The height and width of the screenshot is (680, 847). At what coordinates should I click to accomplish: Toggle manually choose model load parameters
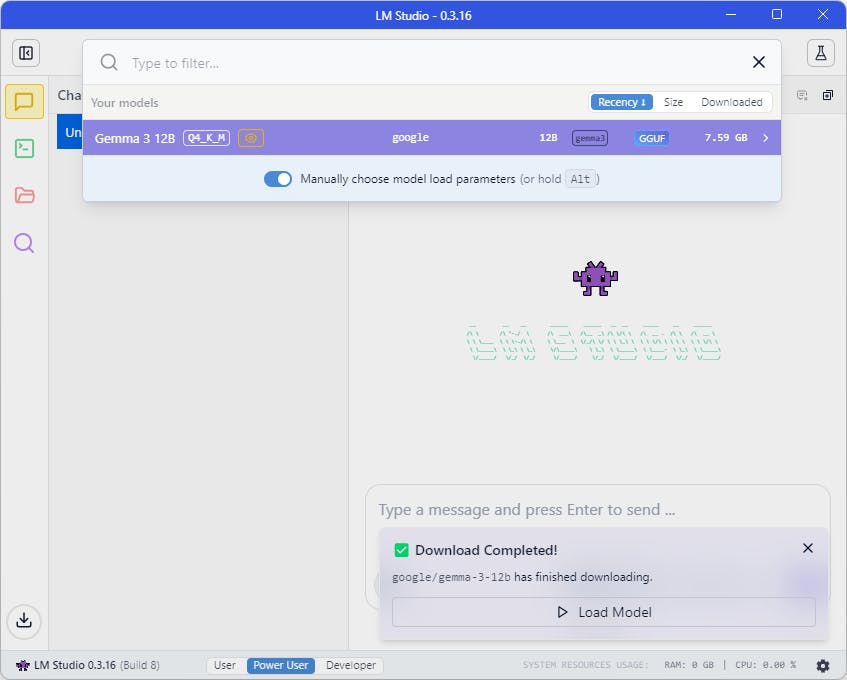(278, 179)
